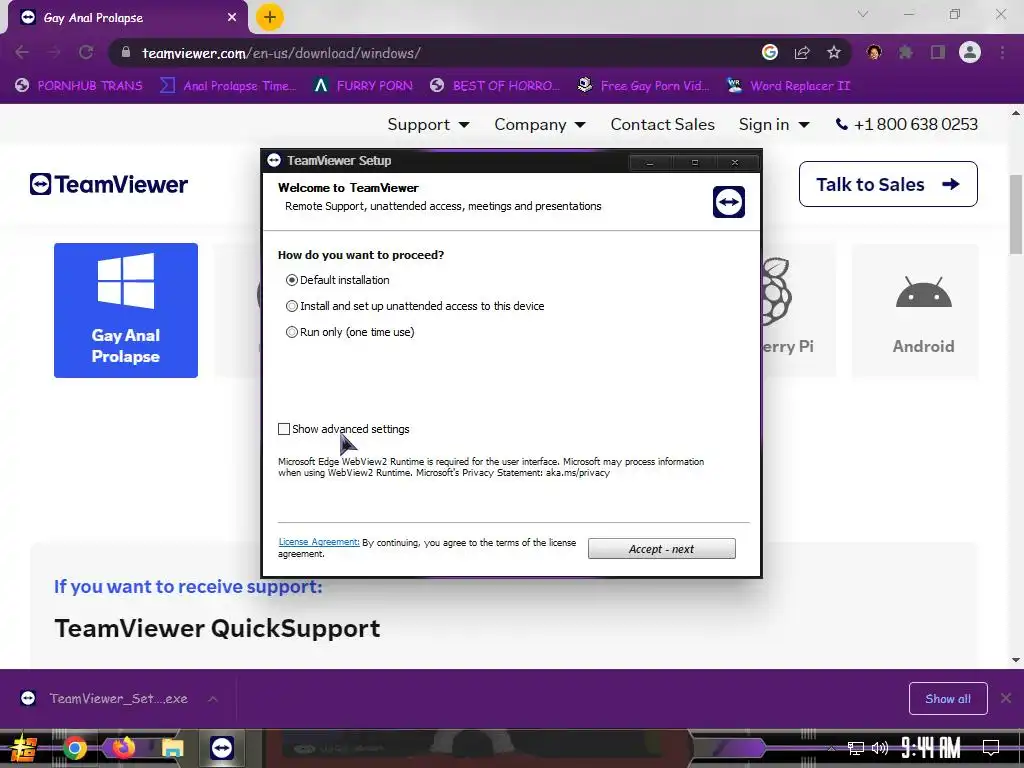Bookmark this page with the star icon
The height and width of the screenshot is (768, 1024).
tap(834, 52)
